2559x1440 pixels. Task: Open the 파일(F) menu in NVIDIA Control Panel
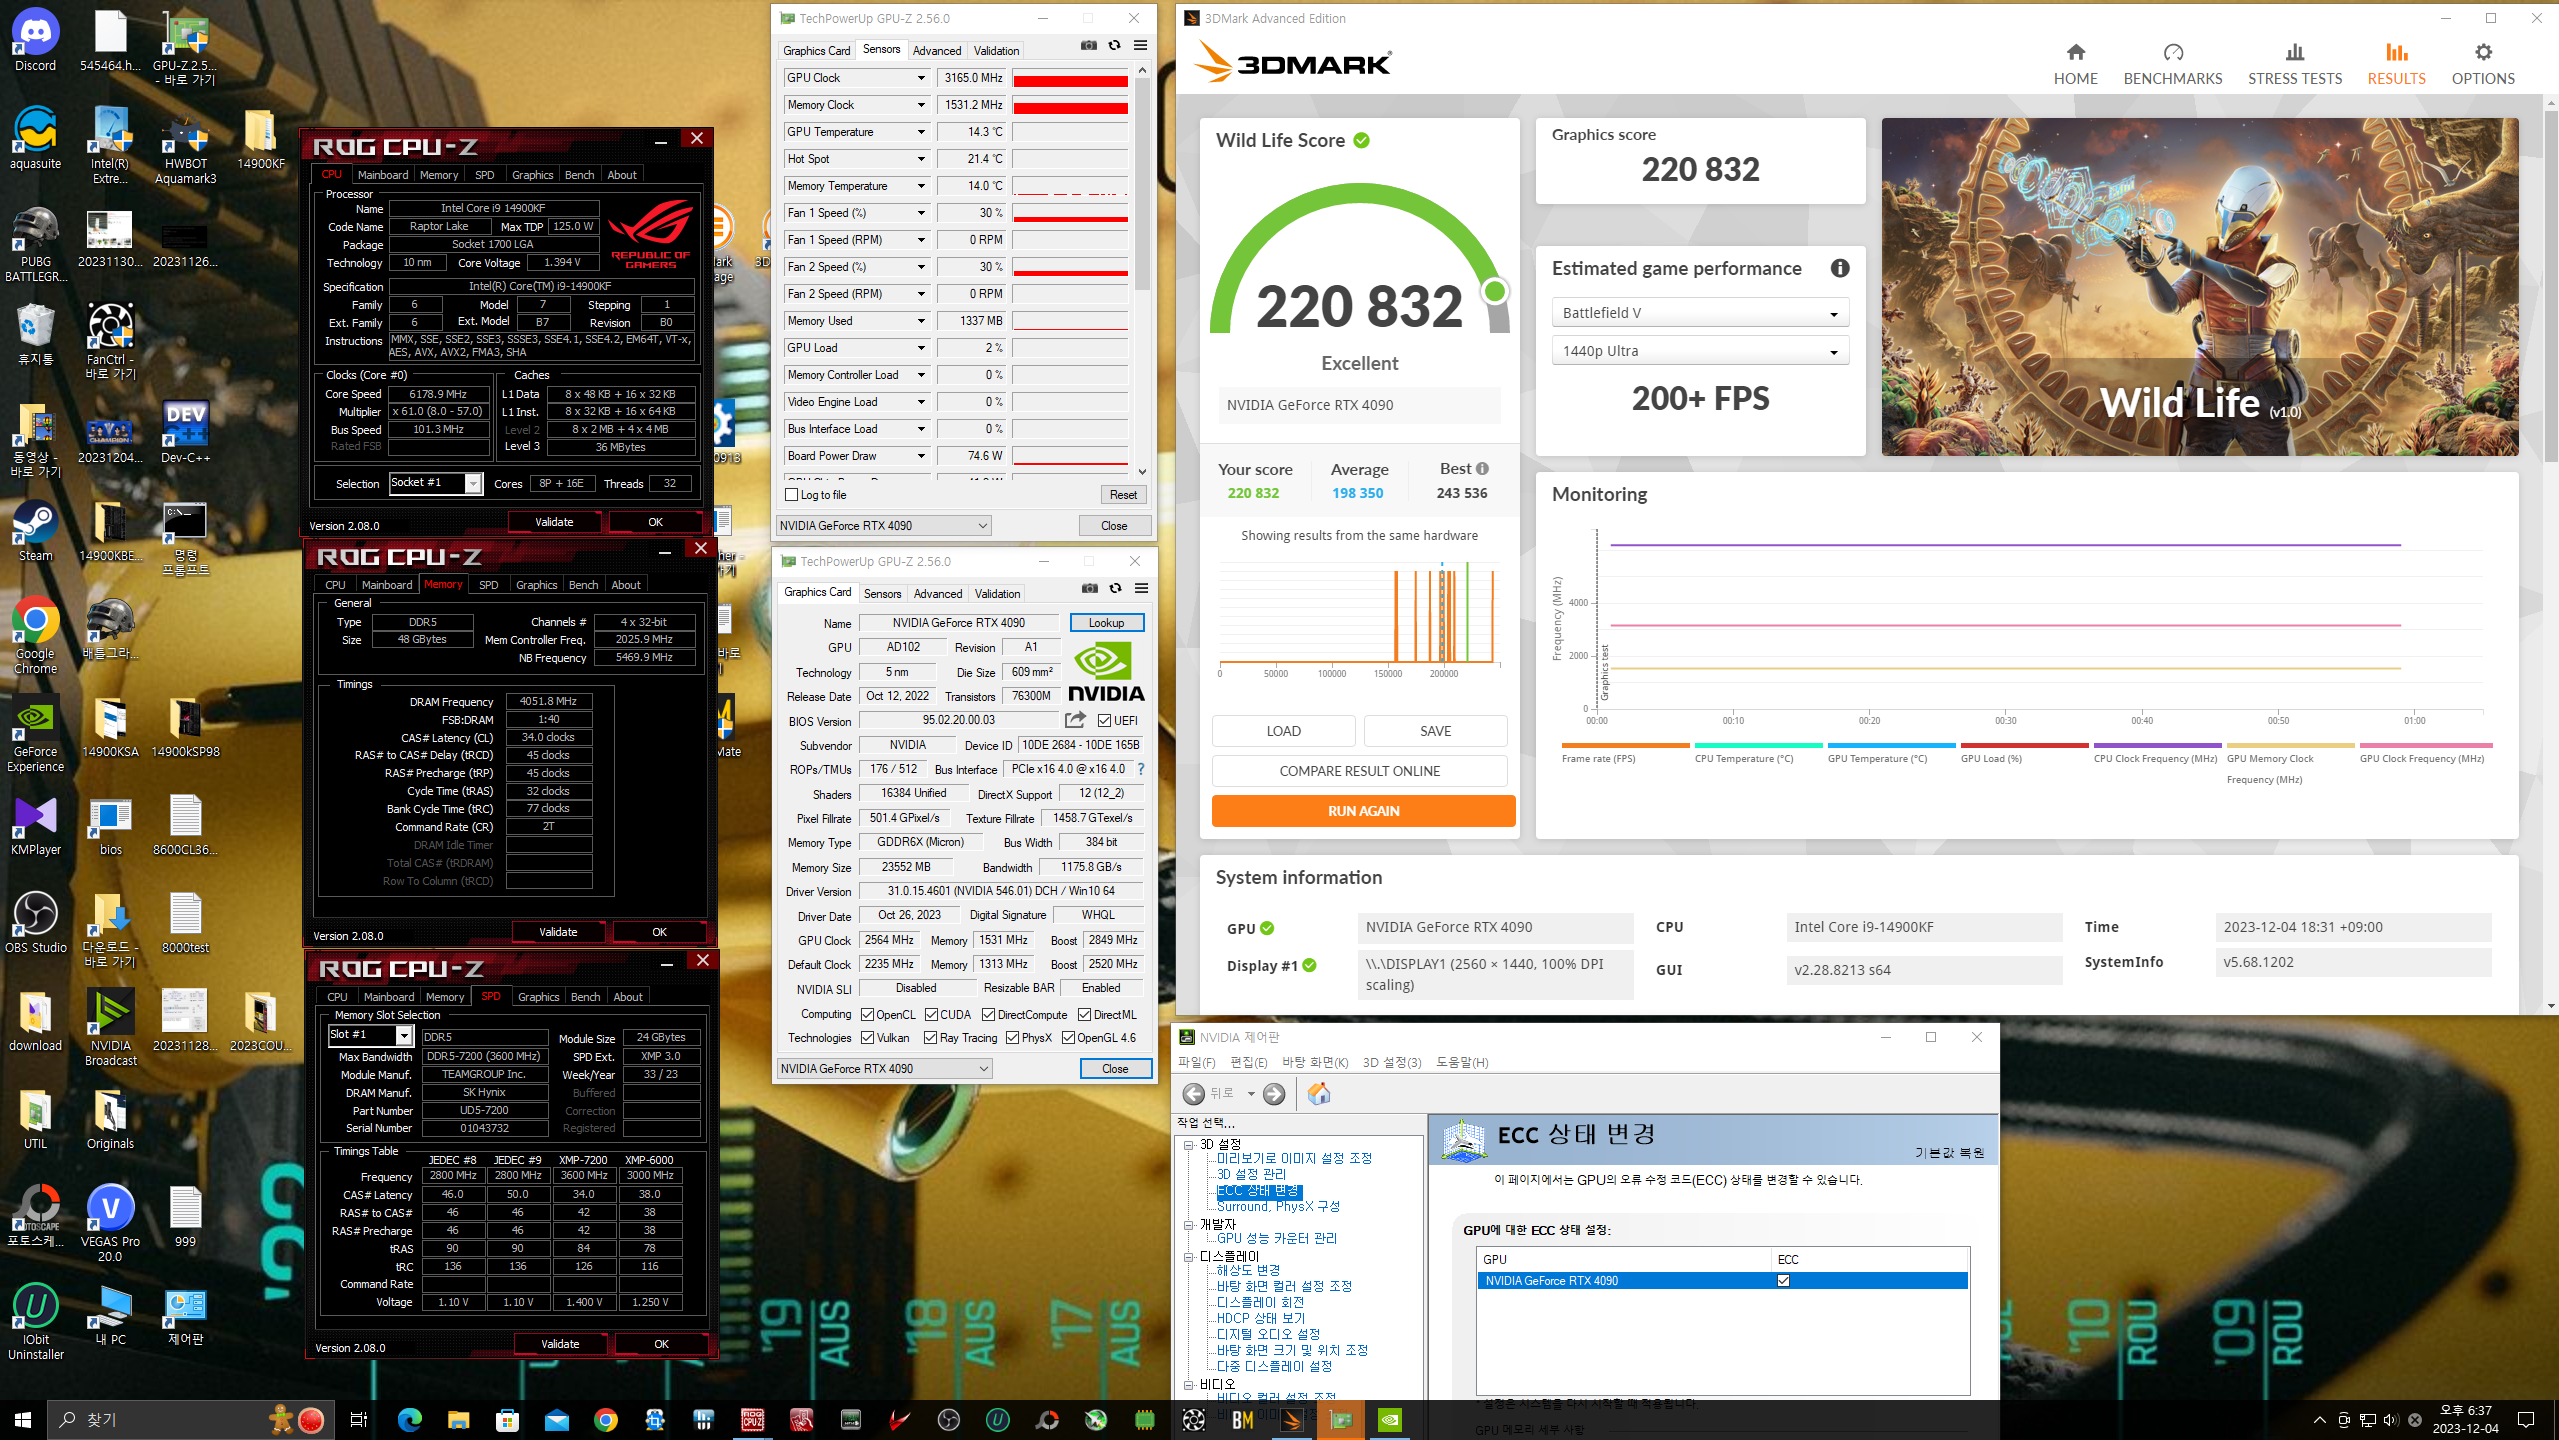[x=1196, y=1062]
